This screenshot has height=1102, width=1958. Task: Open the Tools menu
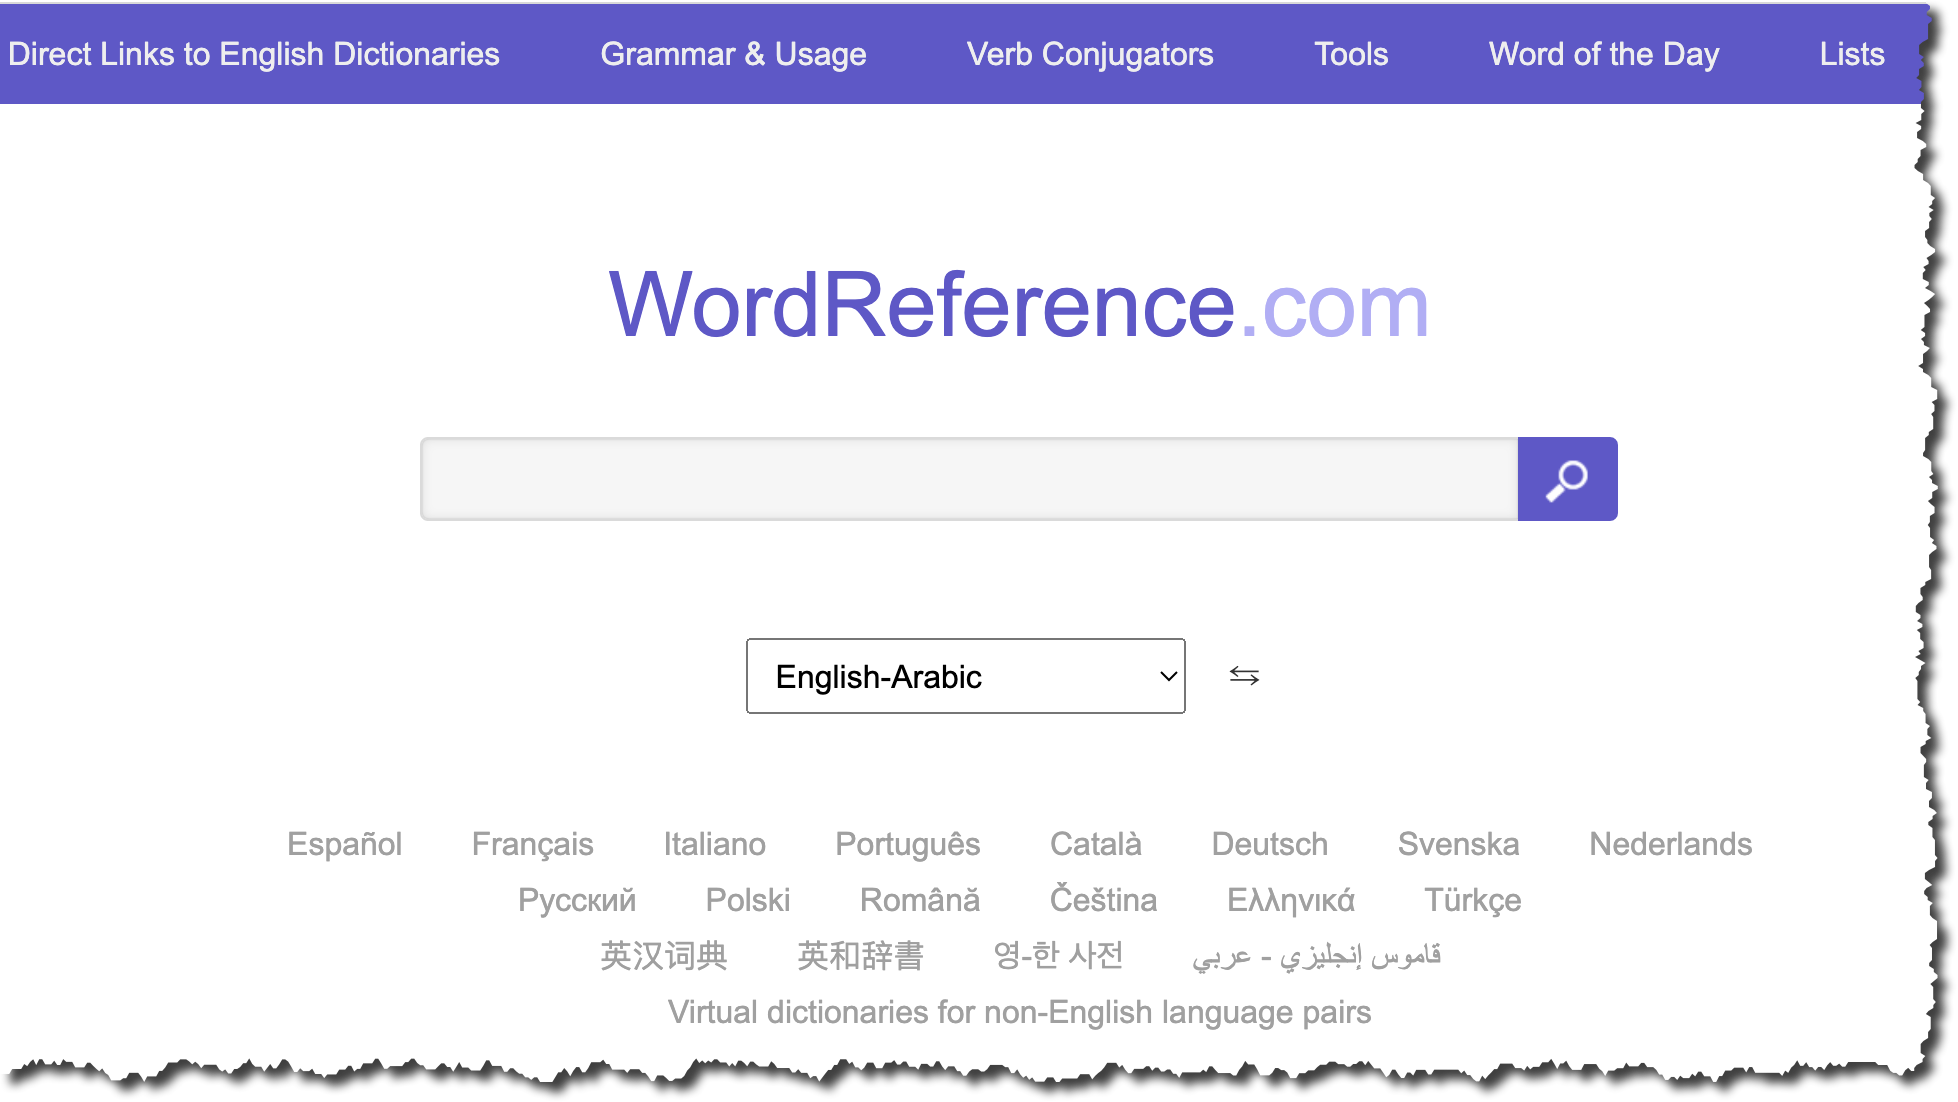click(x=1352, y=54)
